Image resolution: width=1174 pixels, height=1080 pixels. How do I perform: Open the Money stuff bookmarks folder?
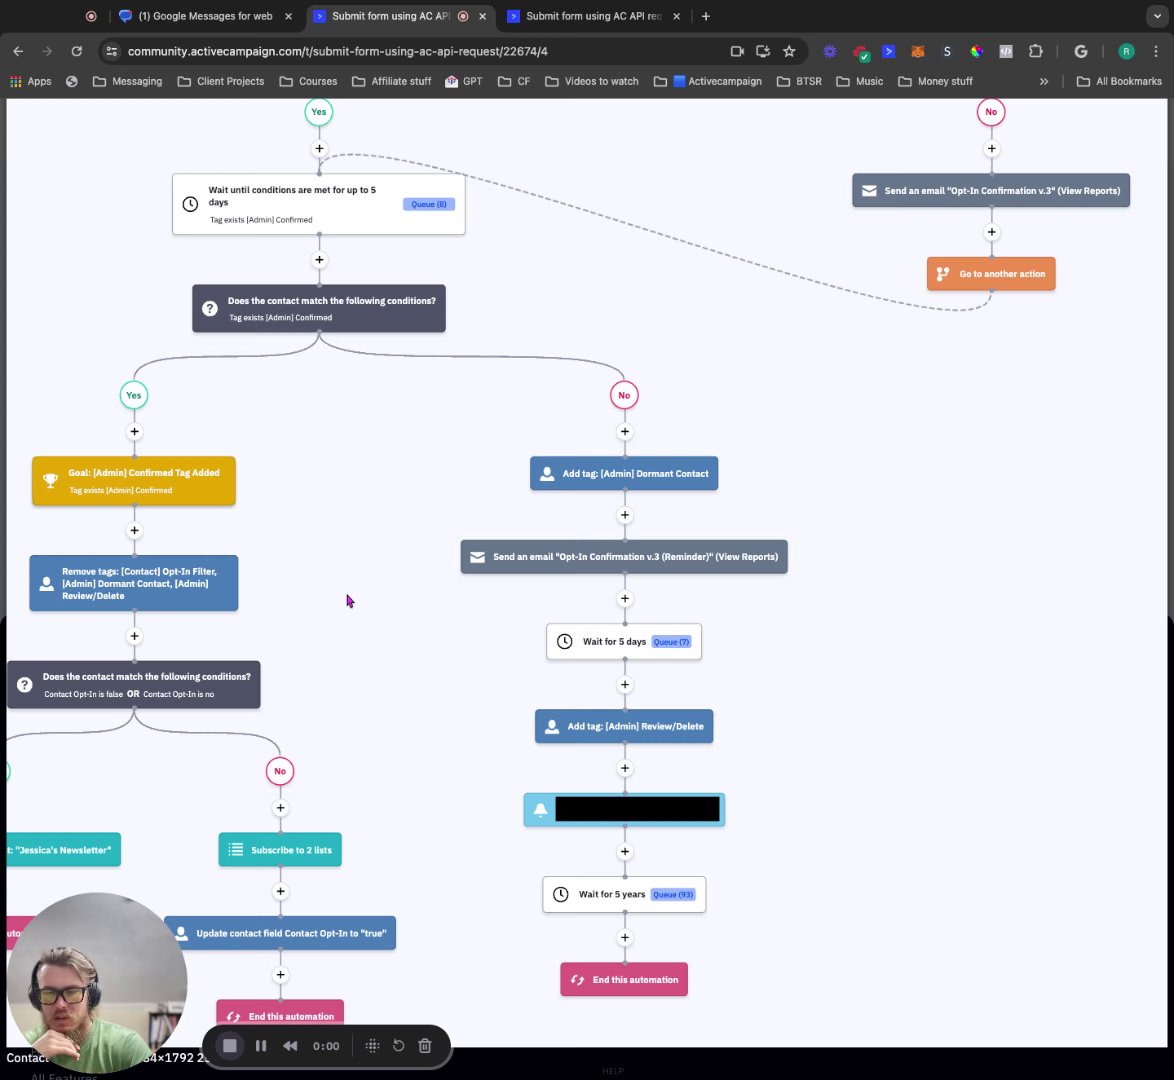[936, 81]
